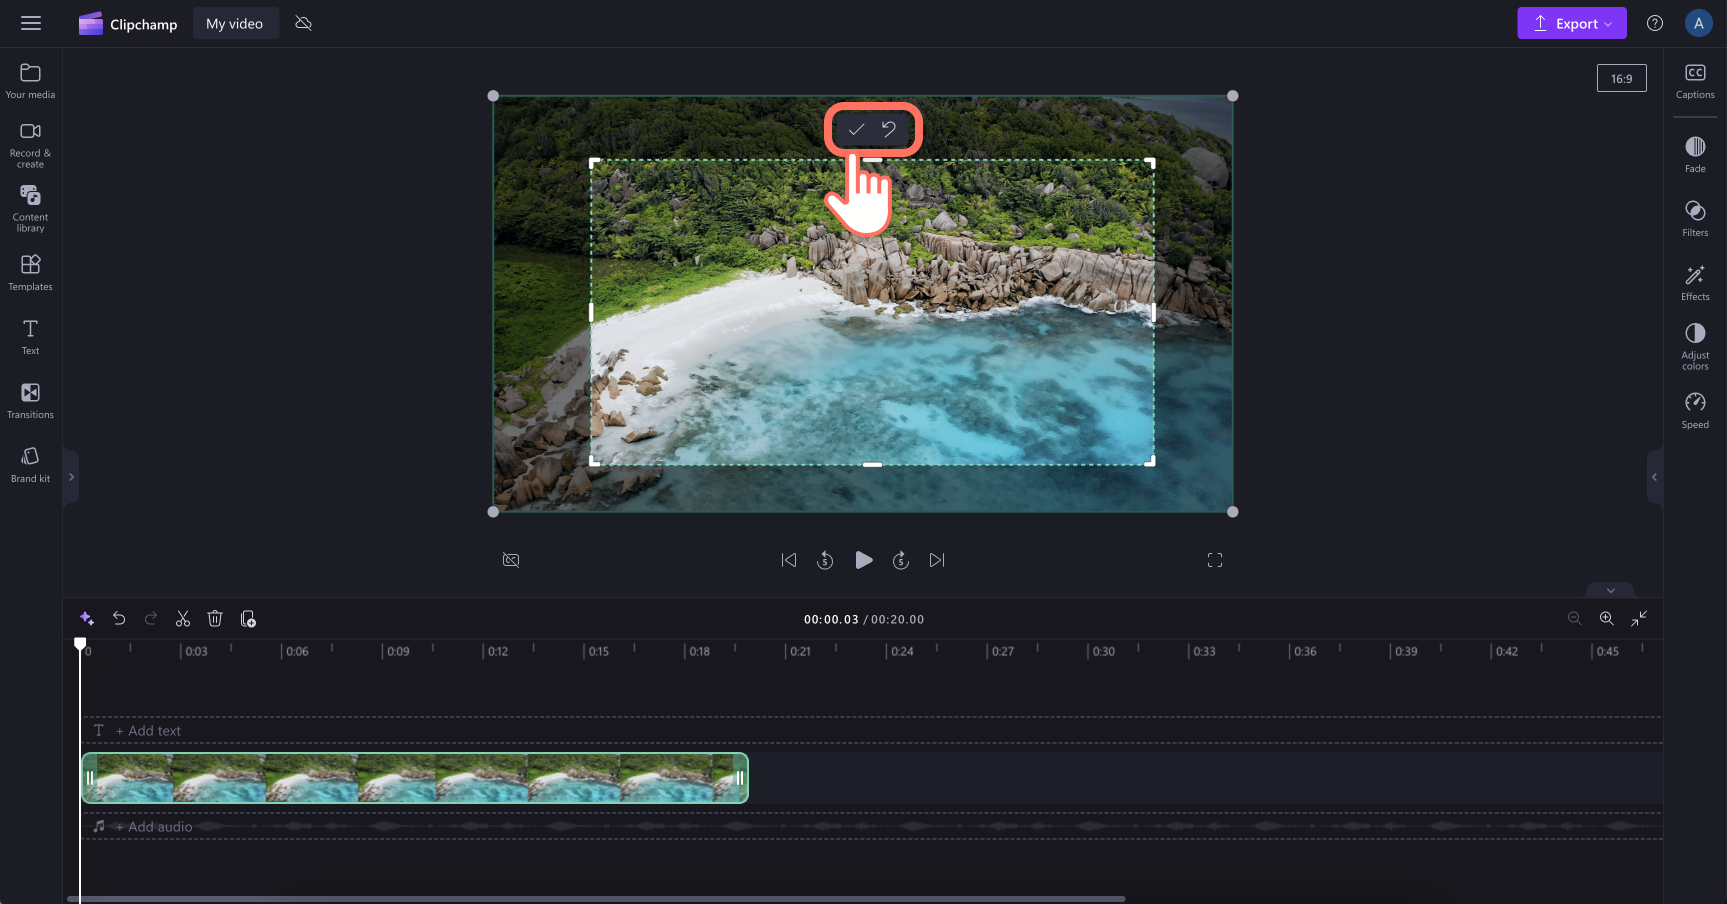Expand the right property panel arrow

[1655, 477]
